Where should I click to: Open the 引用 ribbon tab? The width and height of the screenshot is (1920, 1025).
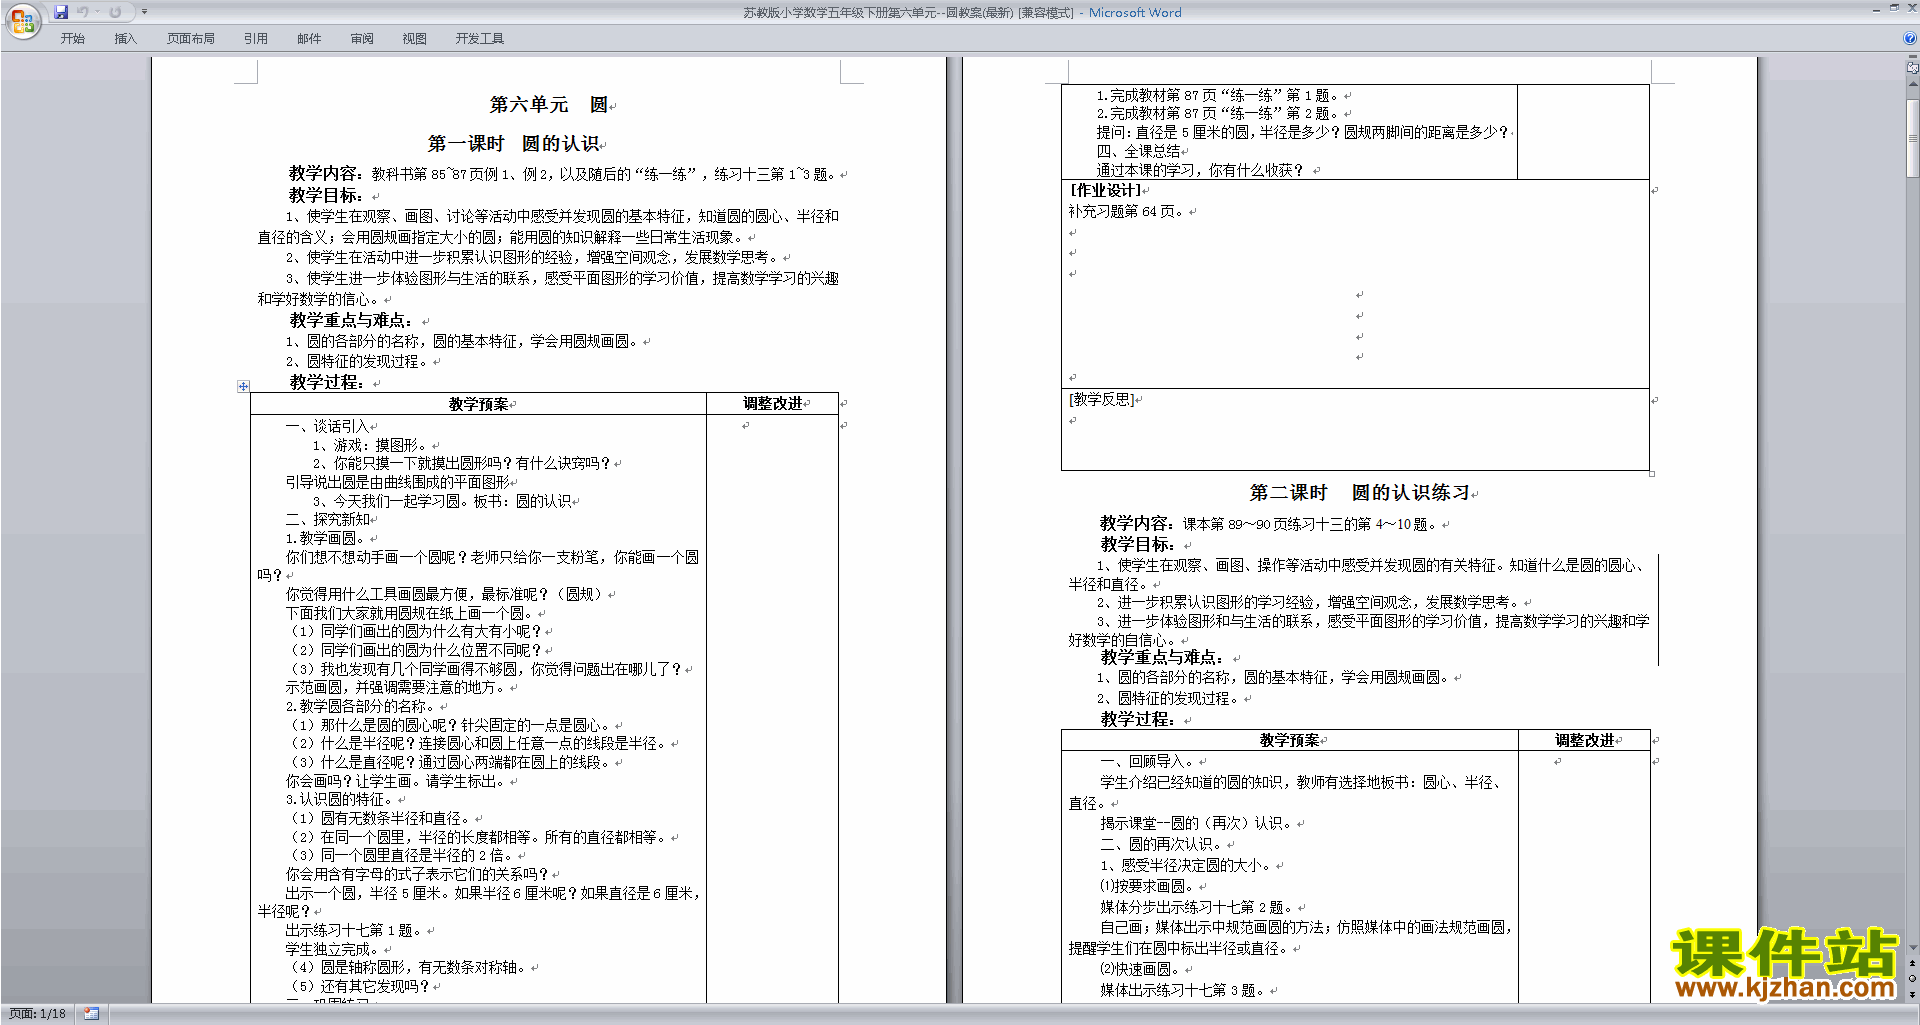tap(256, 39)
